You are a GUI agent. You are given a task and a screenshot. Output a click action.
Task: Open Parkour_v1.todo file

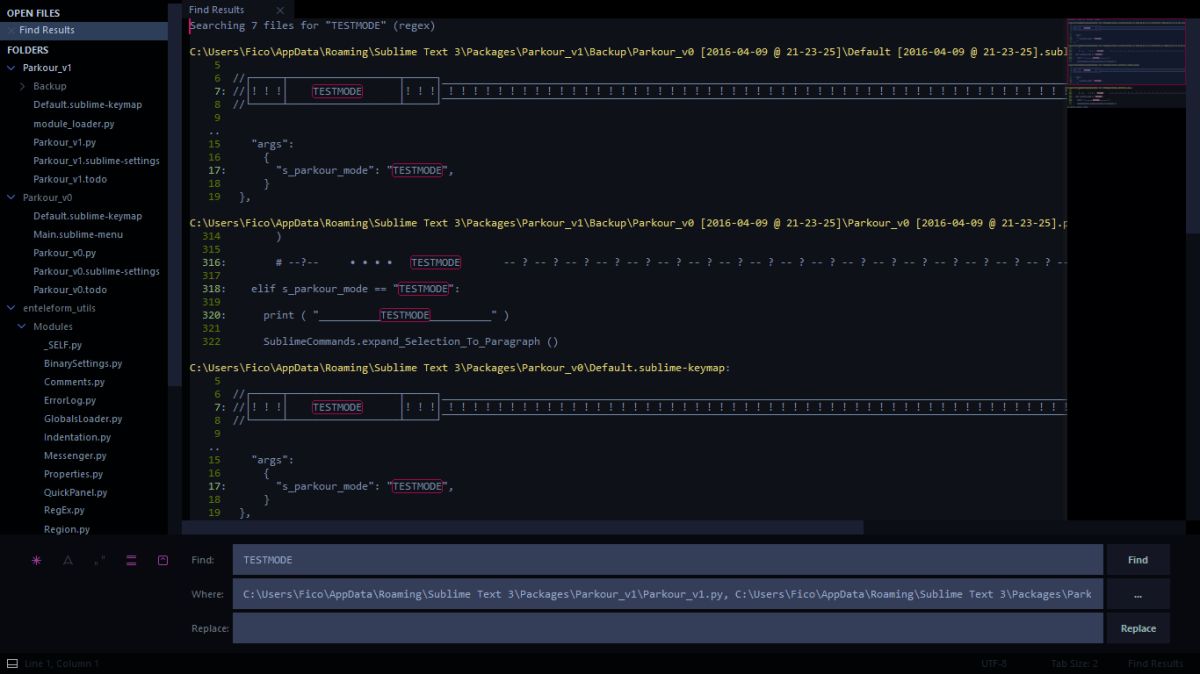click(x=70, y=179)
